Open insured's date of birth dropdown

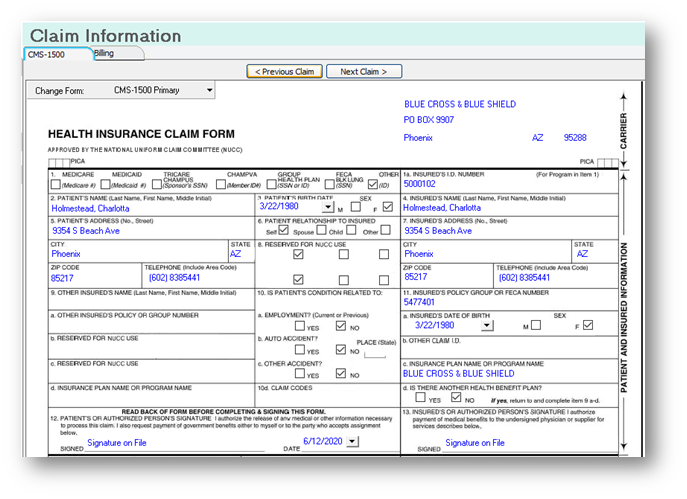(x=487, y=326)
